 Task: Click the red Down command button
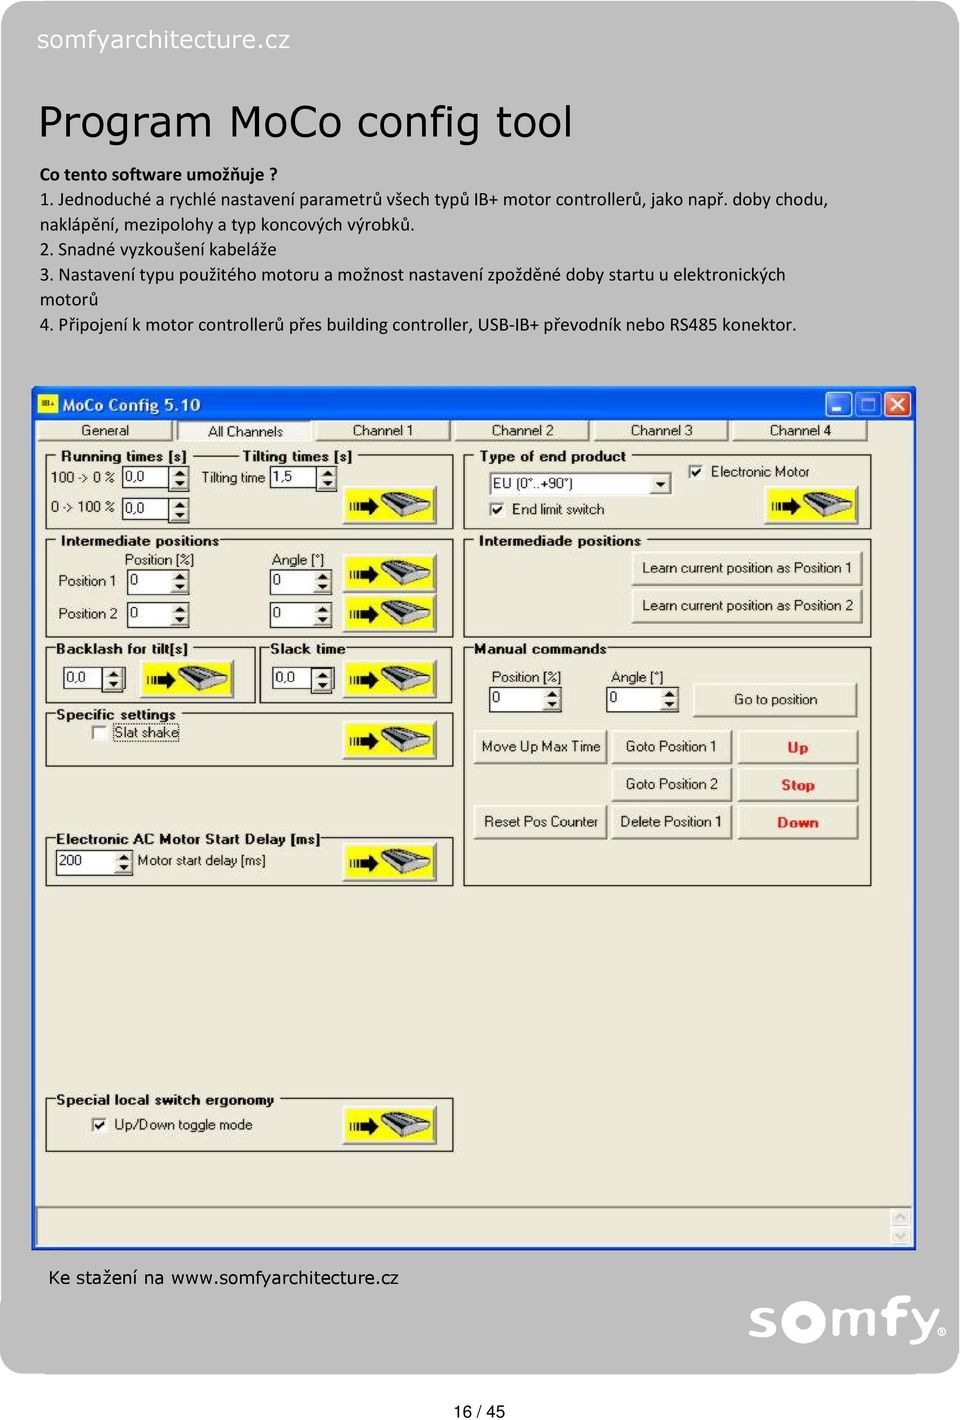coord(798,823)
